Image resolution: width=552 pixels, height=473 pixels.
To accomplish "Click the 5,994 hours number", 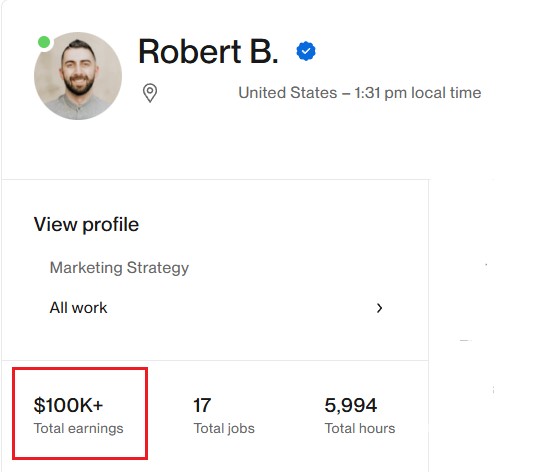I will point(351,405).
